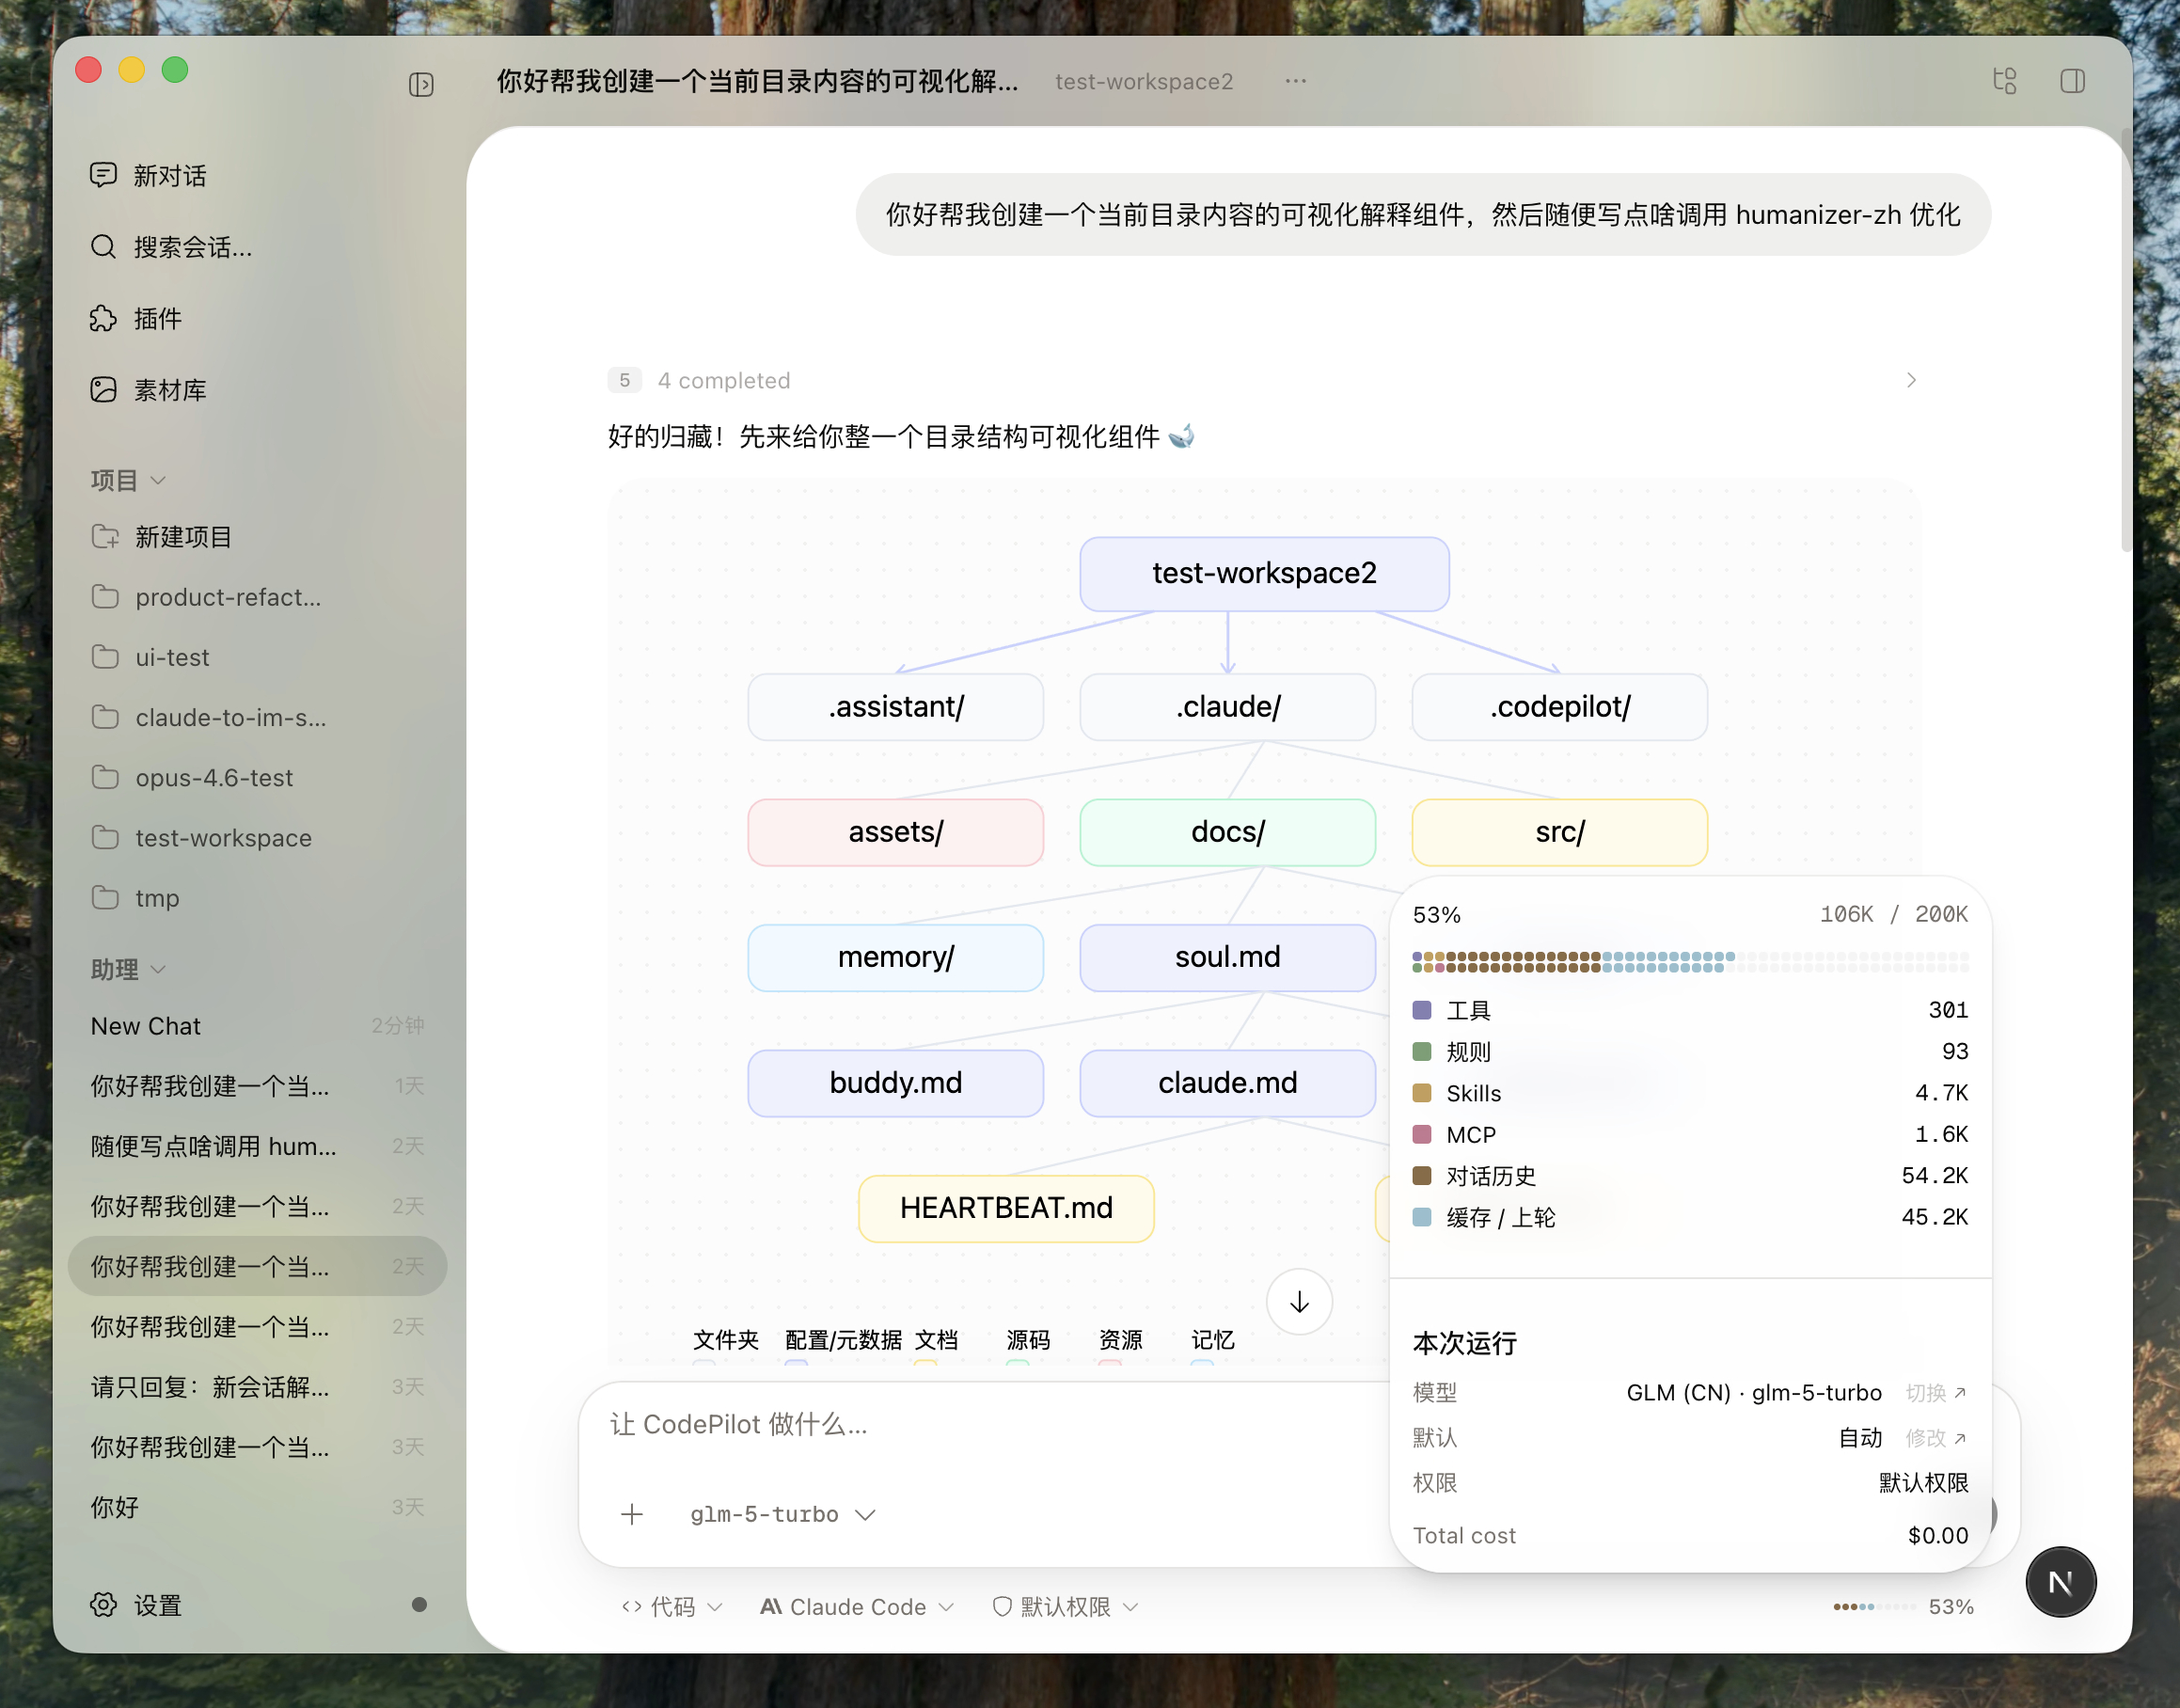Click the round N avatar button
Image resolution: width=2180 pixels, height=1708 pixels.
point(2060,1581)
